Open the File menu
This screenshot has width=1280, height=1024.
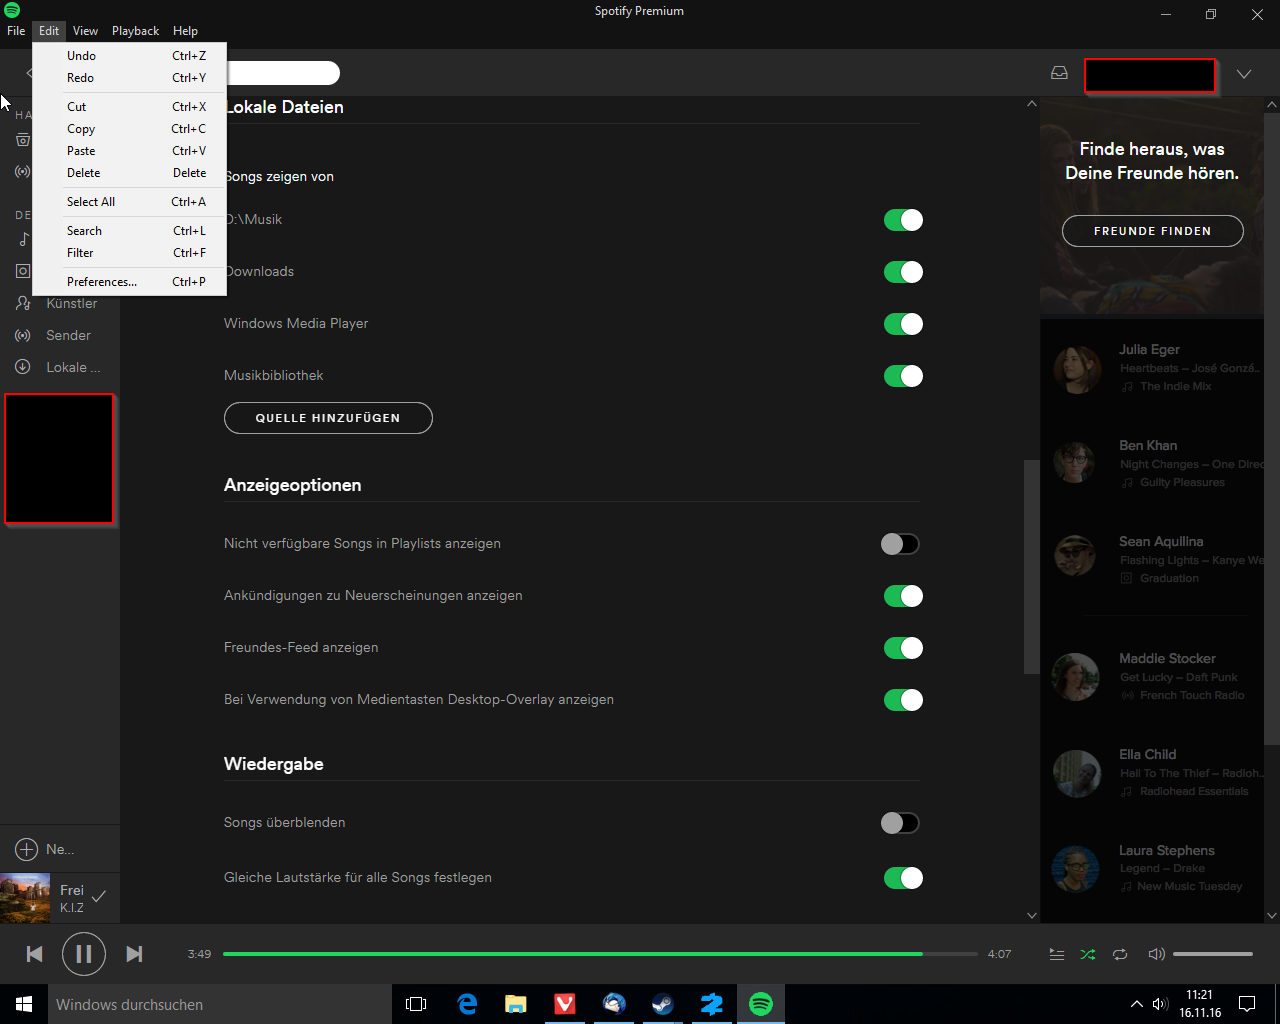(x=16, y=31)
